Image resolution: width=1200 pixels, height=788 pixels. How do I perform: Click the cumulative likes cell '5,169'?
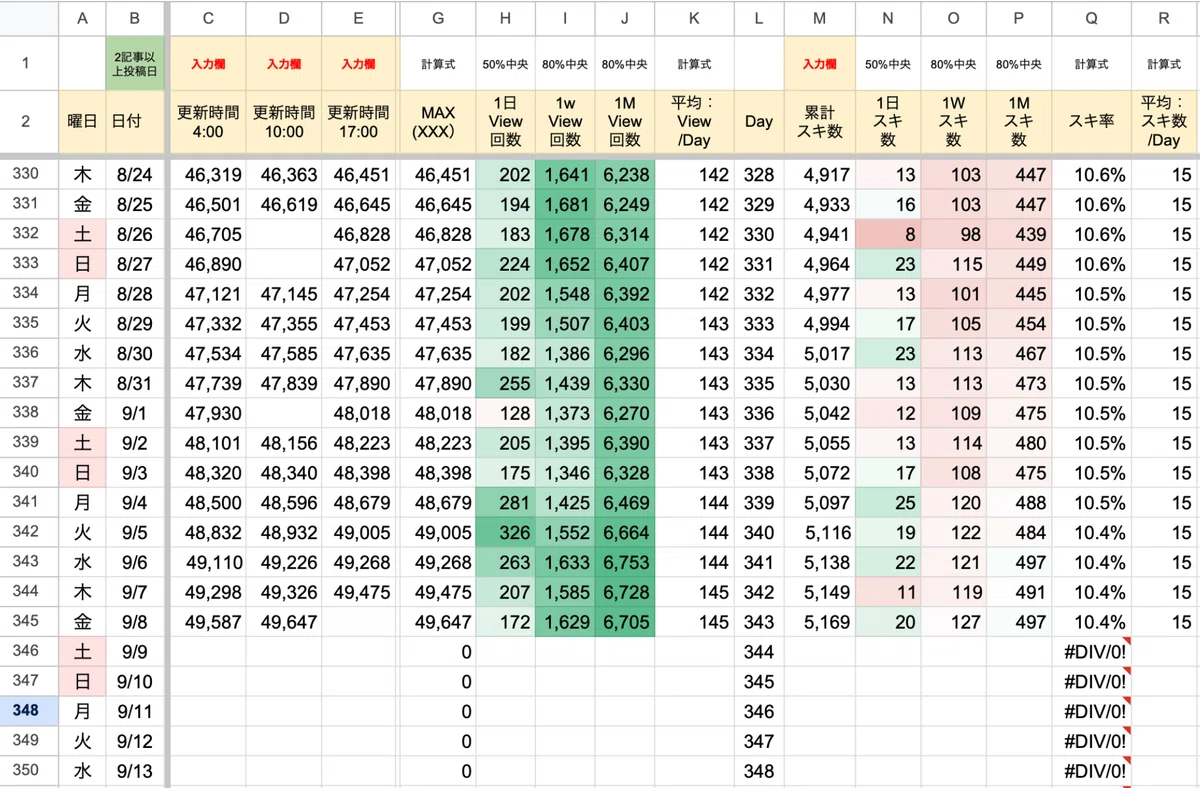point(819,622)
